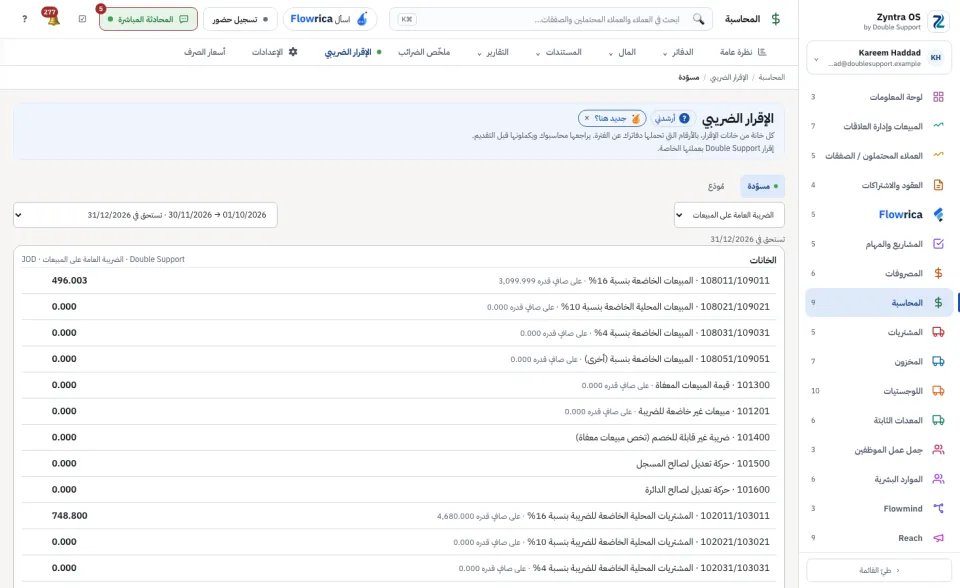The width and height of the screenshot is (960, 588).
Task: Toggle the attendance check-in button 'تسجيل حضور'
Action: [x=240, y=19]
